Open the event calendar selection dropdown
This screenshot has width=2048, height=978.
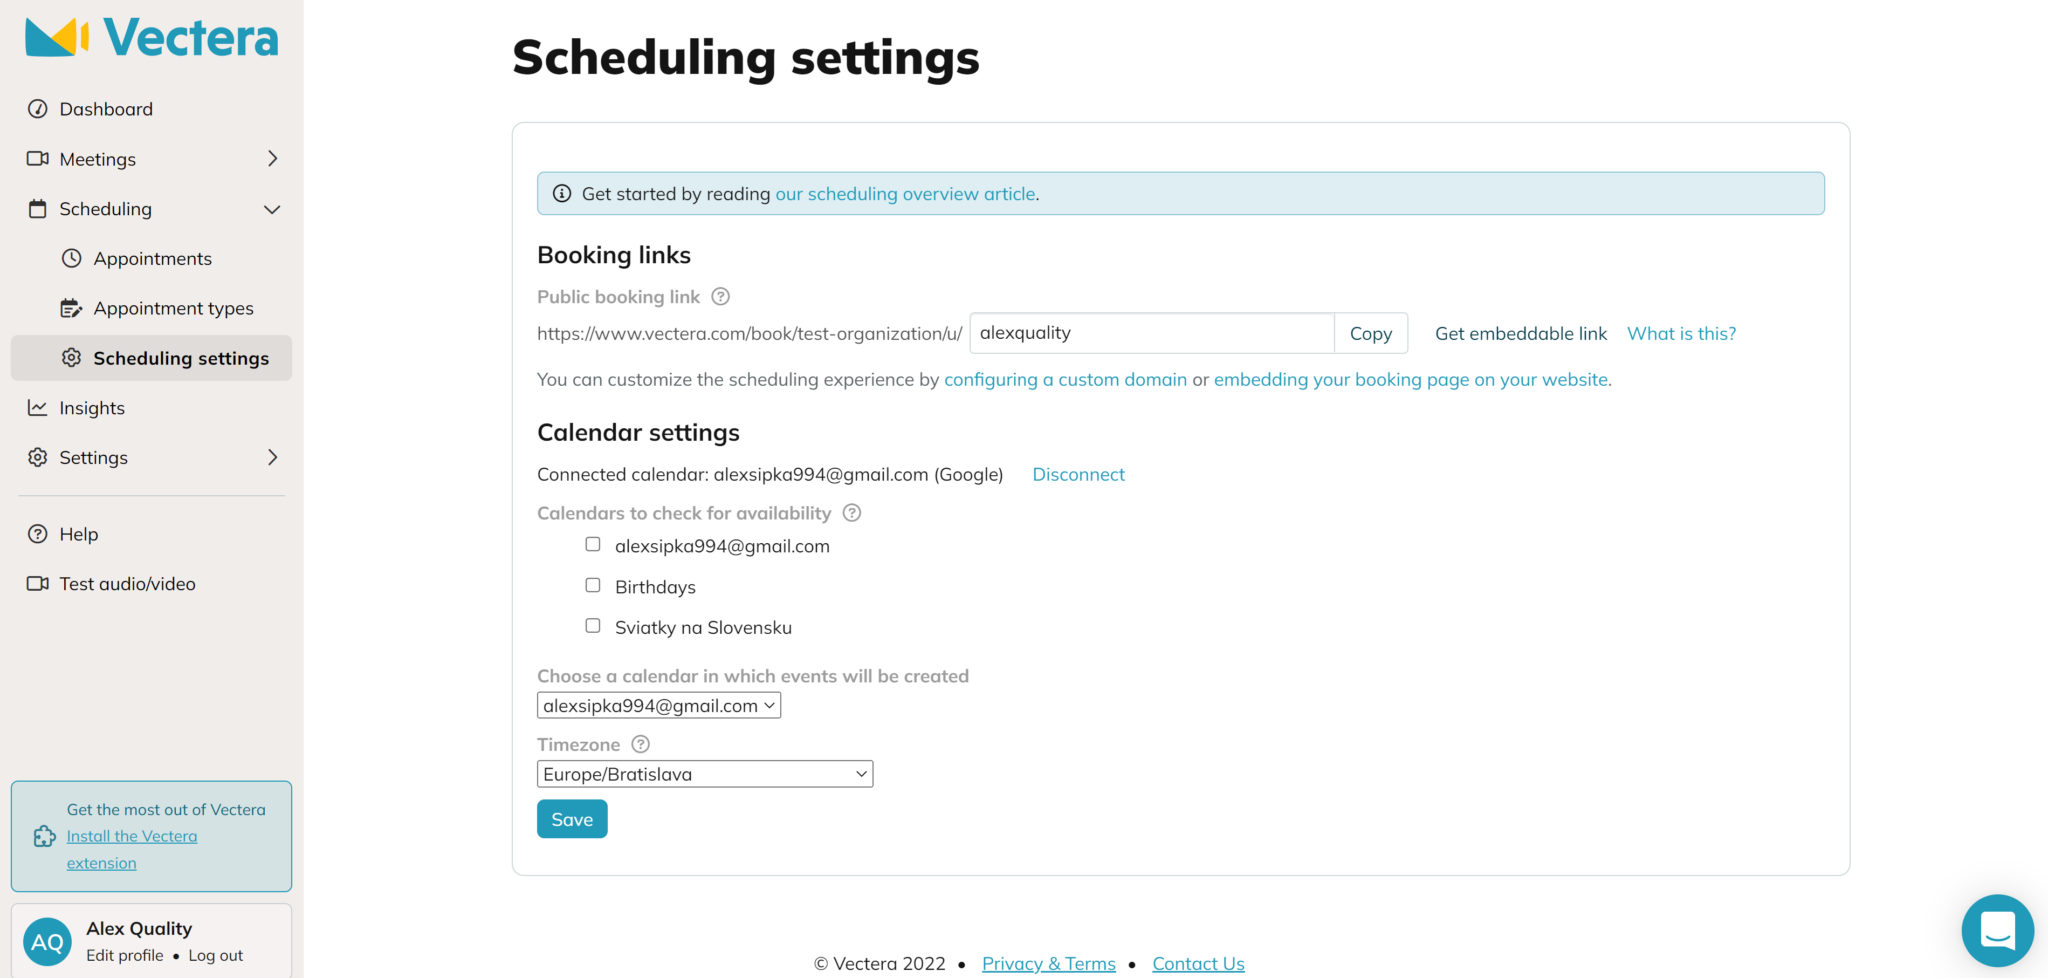point(659,706)
